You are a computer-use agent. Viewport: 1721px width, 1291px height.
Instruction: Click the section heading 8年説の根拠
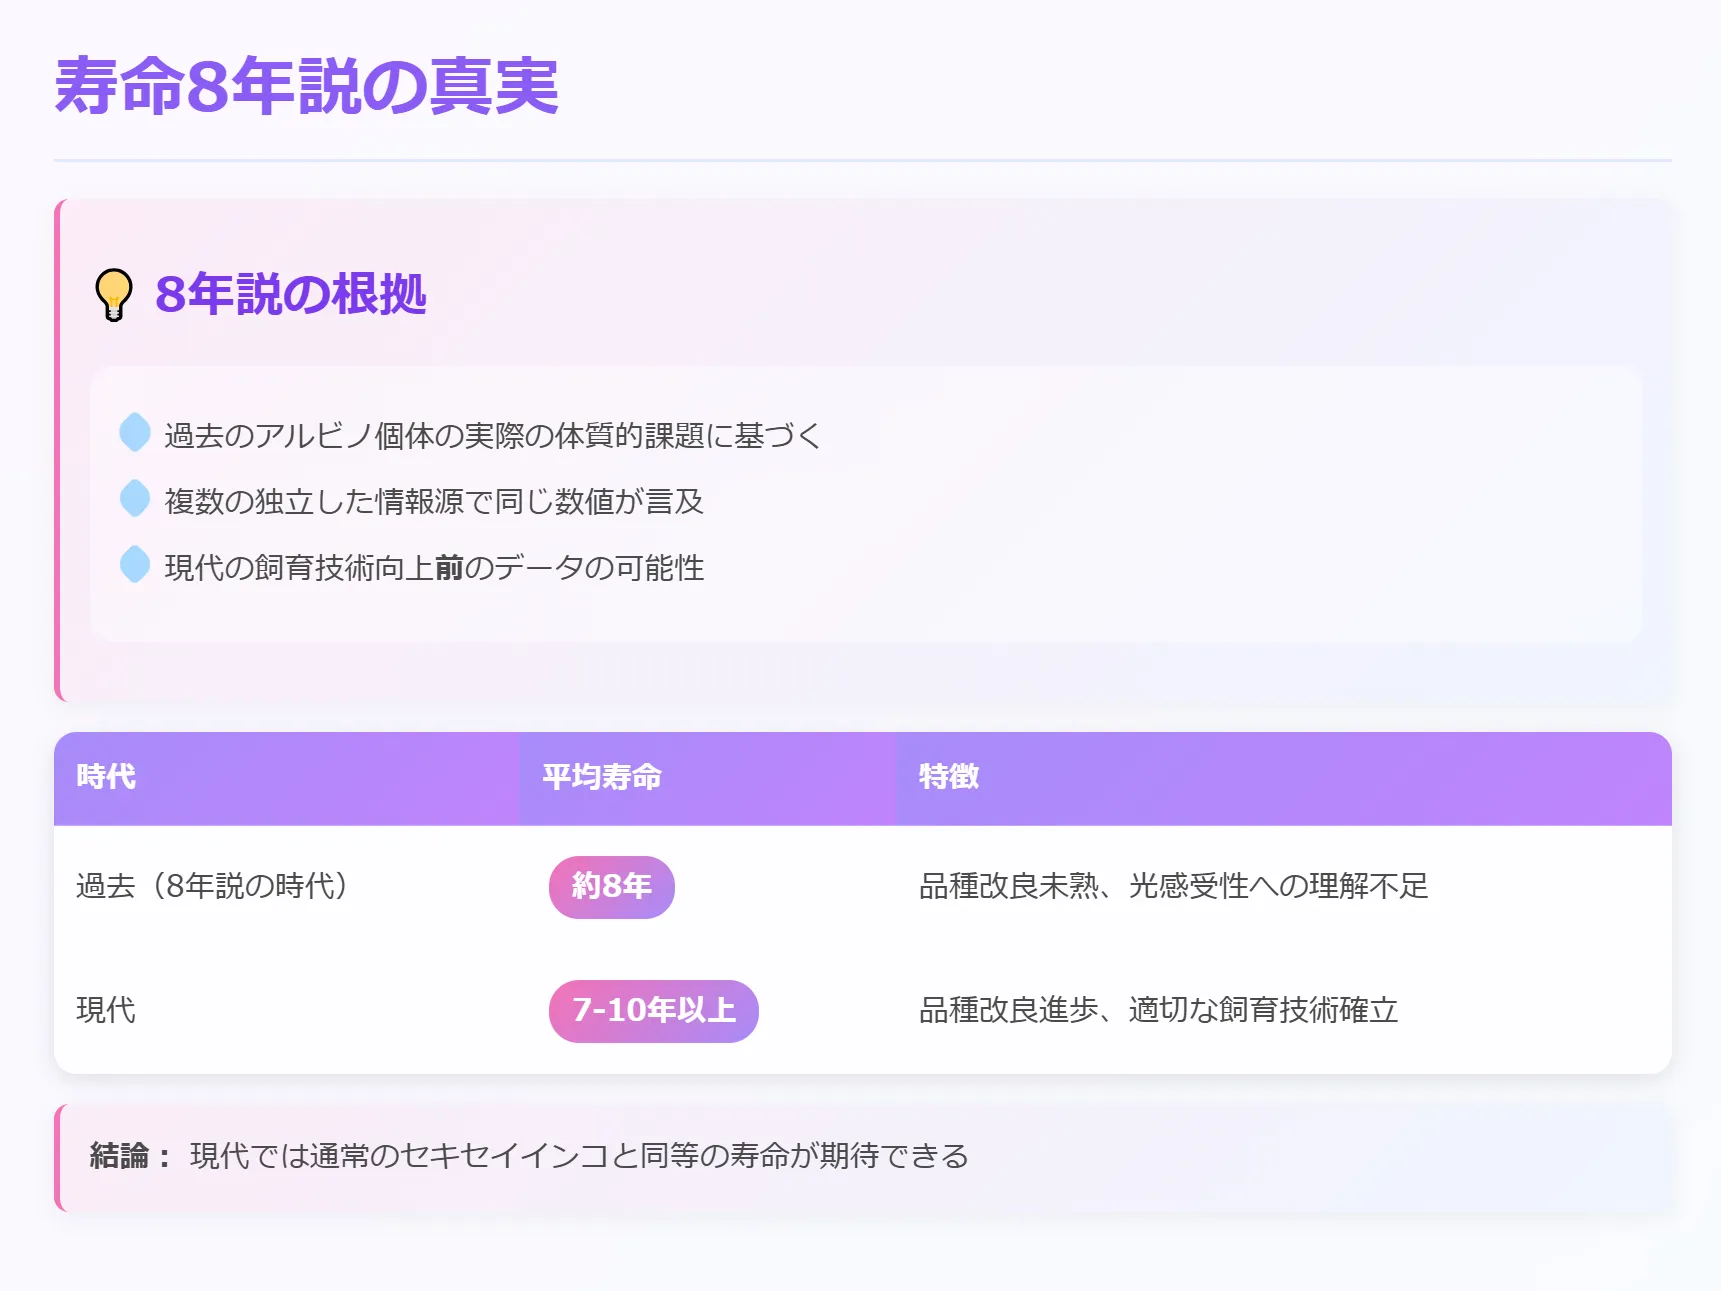291,294
